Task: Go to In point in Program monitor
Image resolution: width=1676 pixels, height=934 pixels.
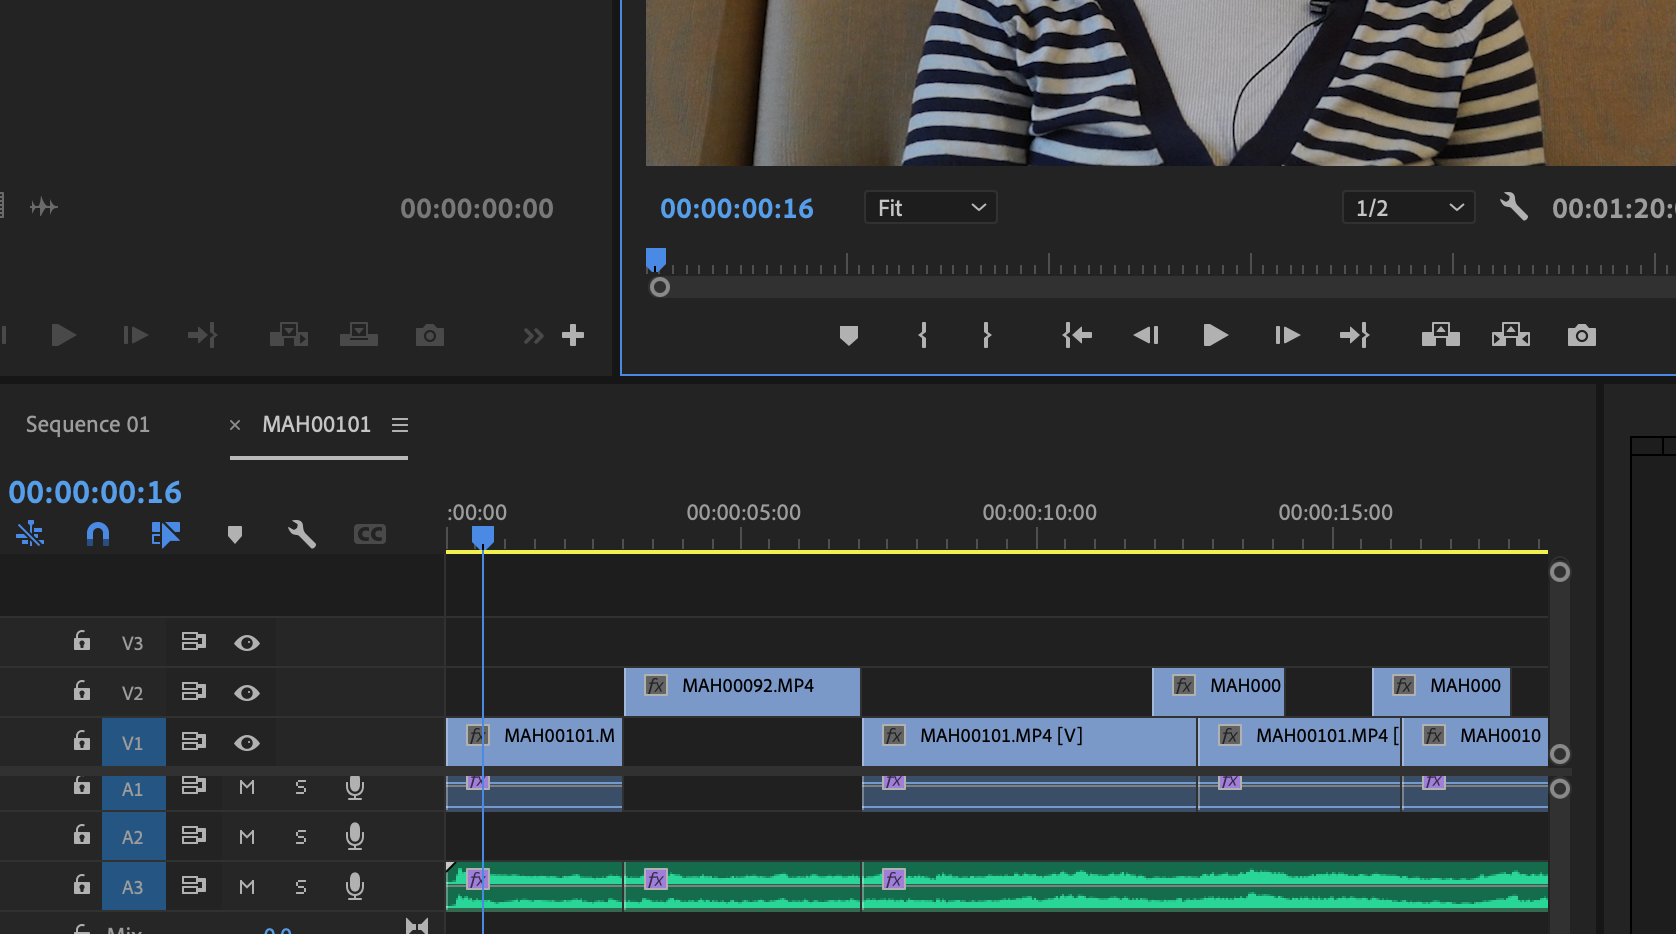Action: pyautogui.click(x=1077, y=335)
